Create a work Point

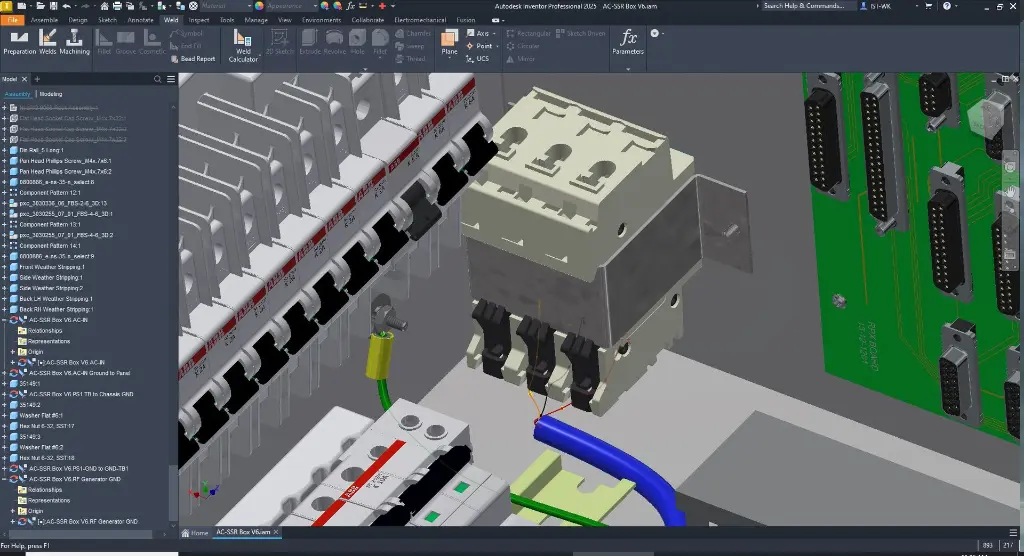coord(479,46)
